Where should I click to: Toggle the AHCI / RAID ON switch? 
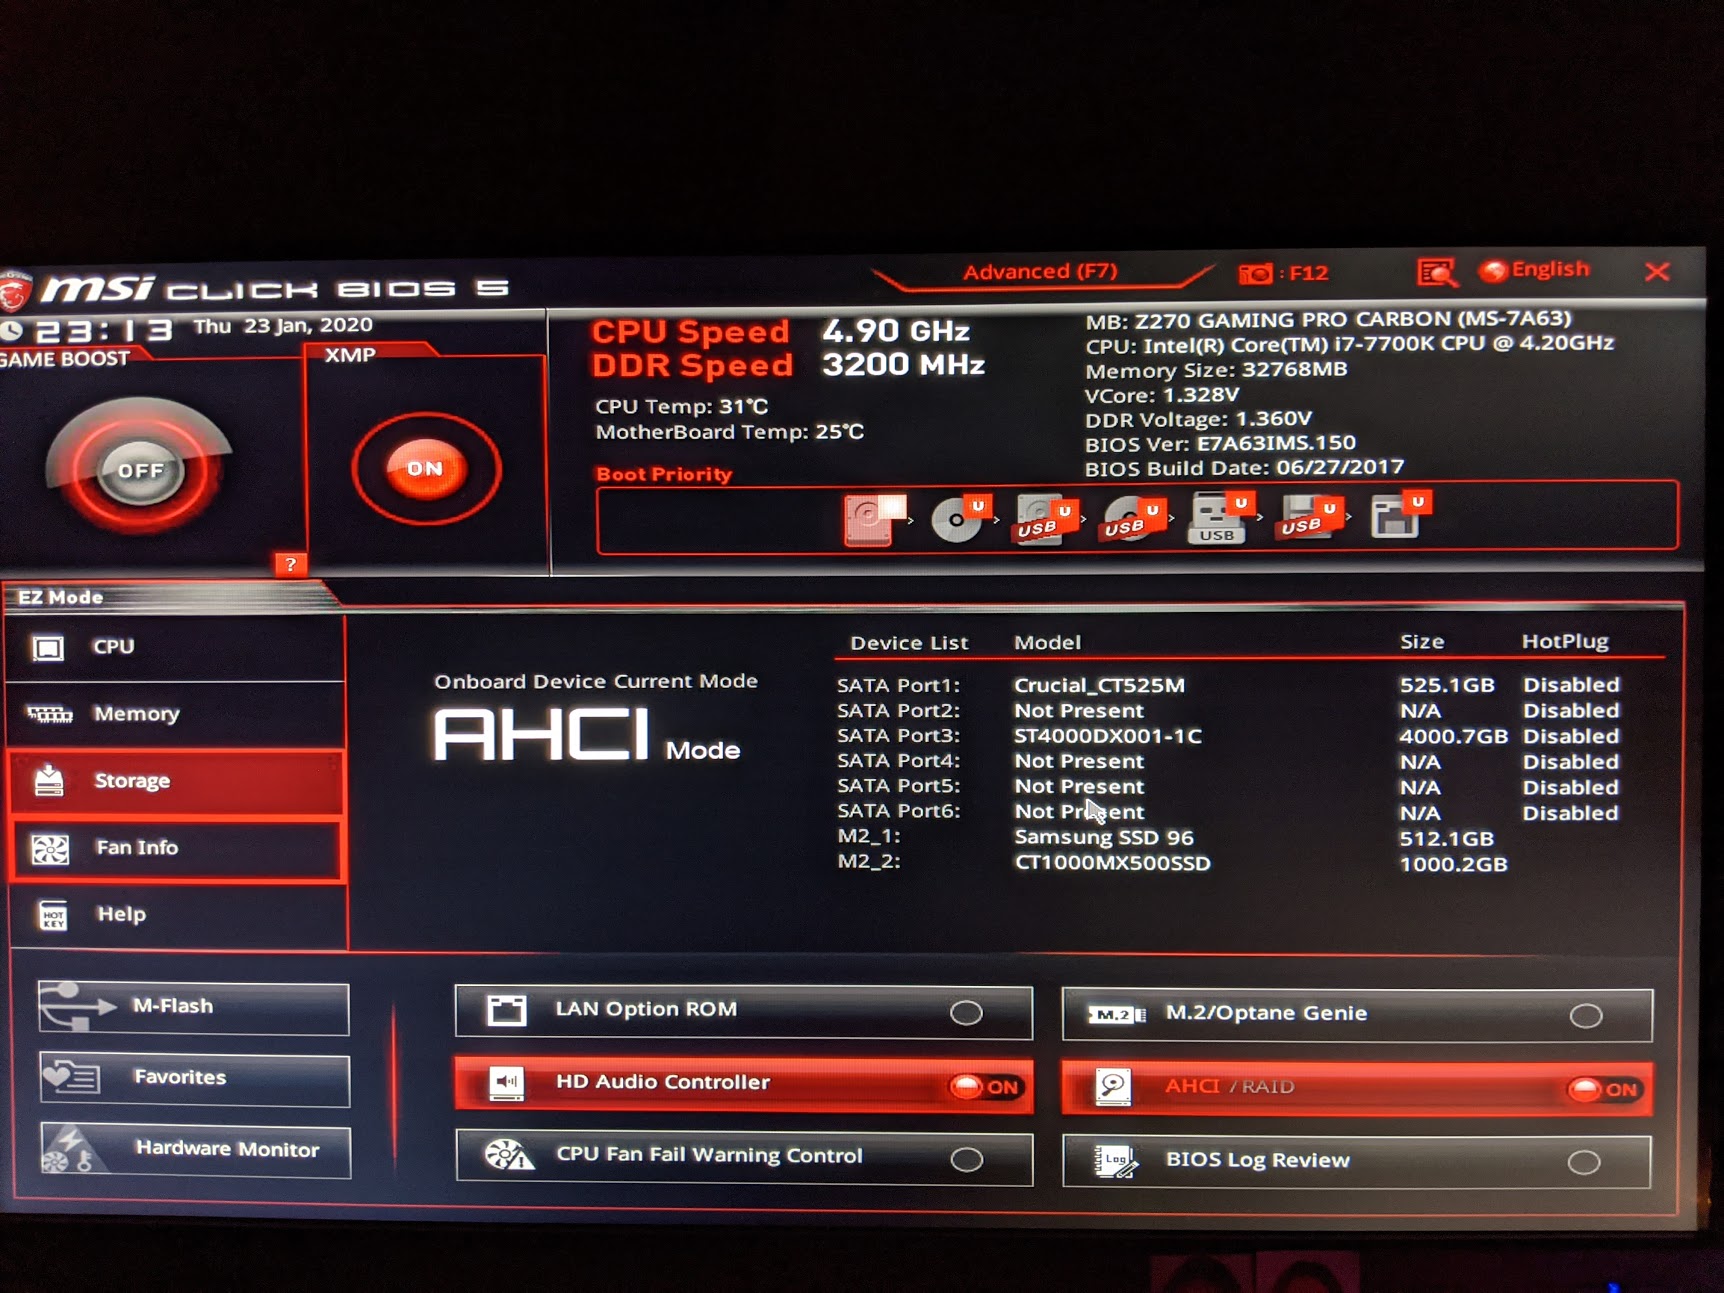[1604, 1089]
